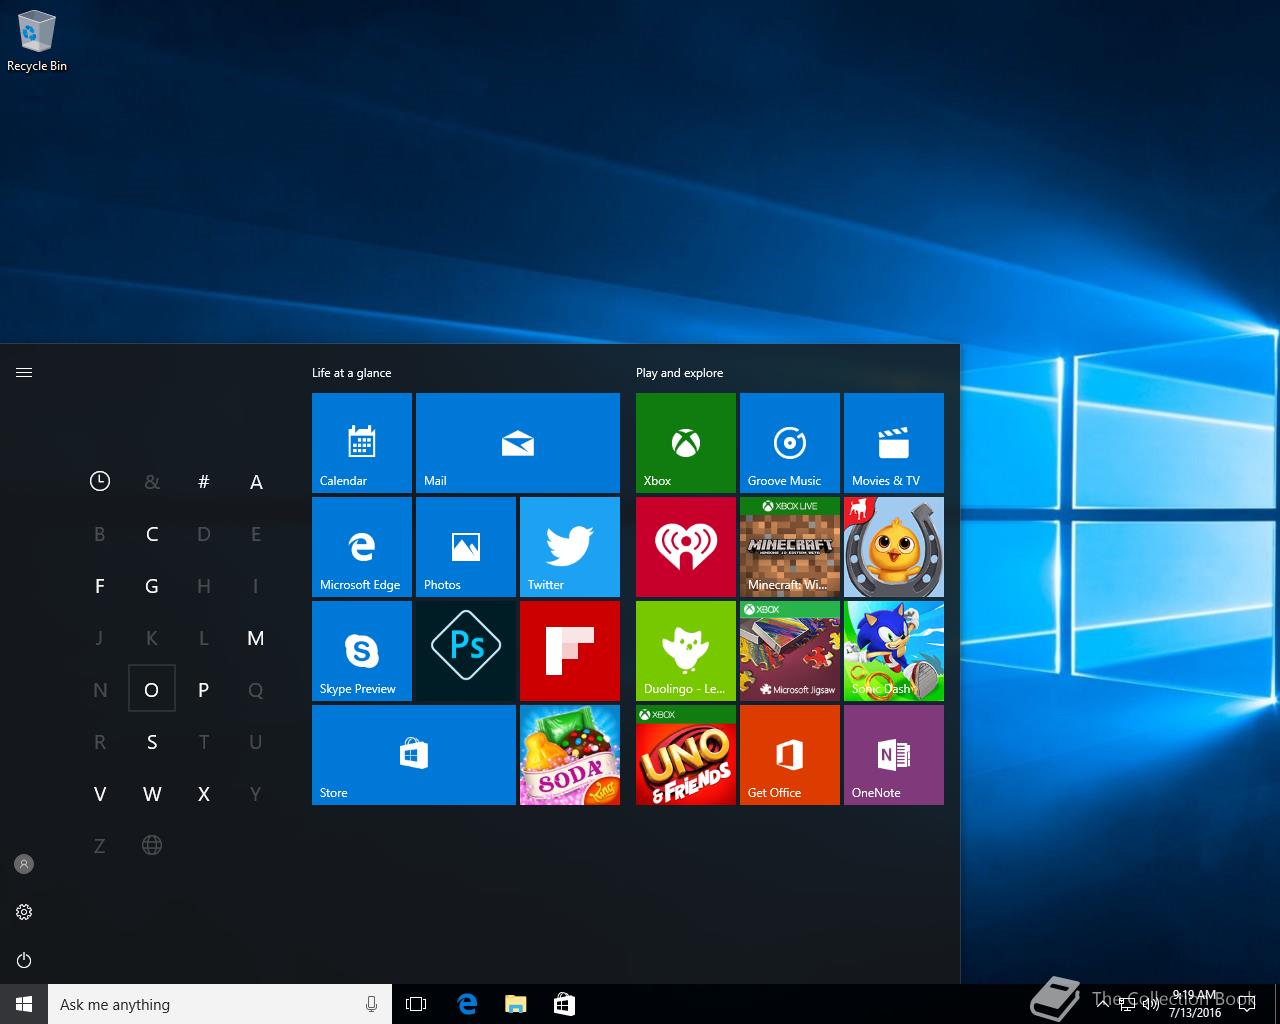Open the Flipboard tile

[570, 651]
